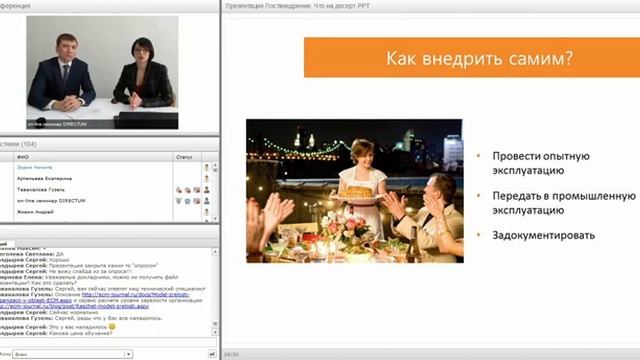The height and width of the screenshot is (360, 640).
Task: Click the presenter icon in the Тавакалова Гузель row
Action: pyautogui.click(x=207, y=189)
